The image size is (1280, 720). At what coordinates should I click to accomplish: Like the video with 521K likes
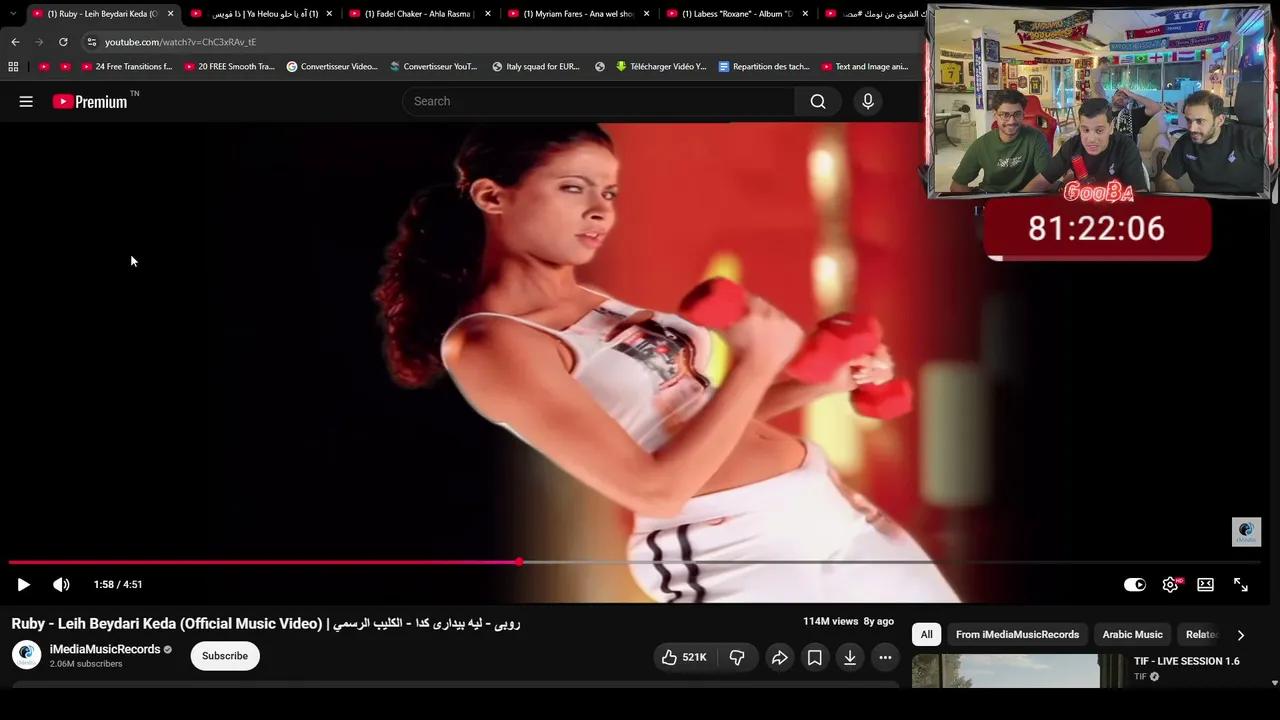point(684,657)
